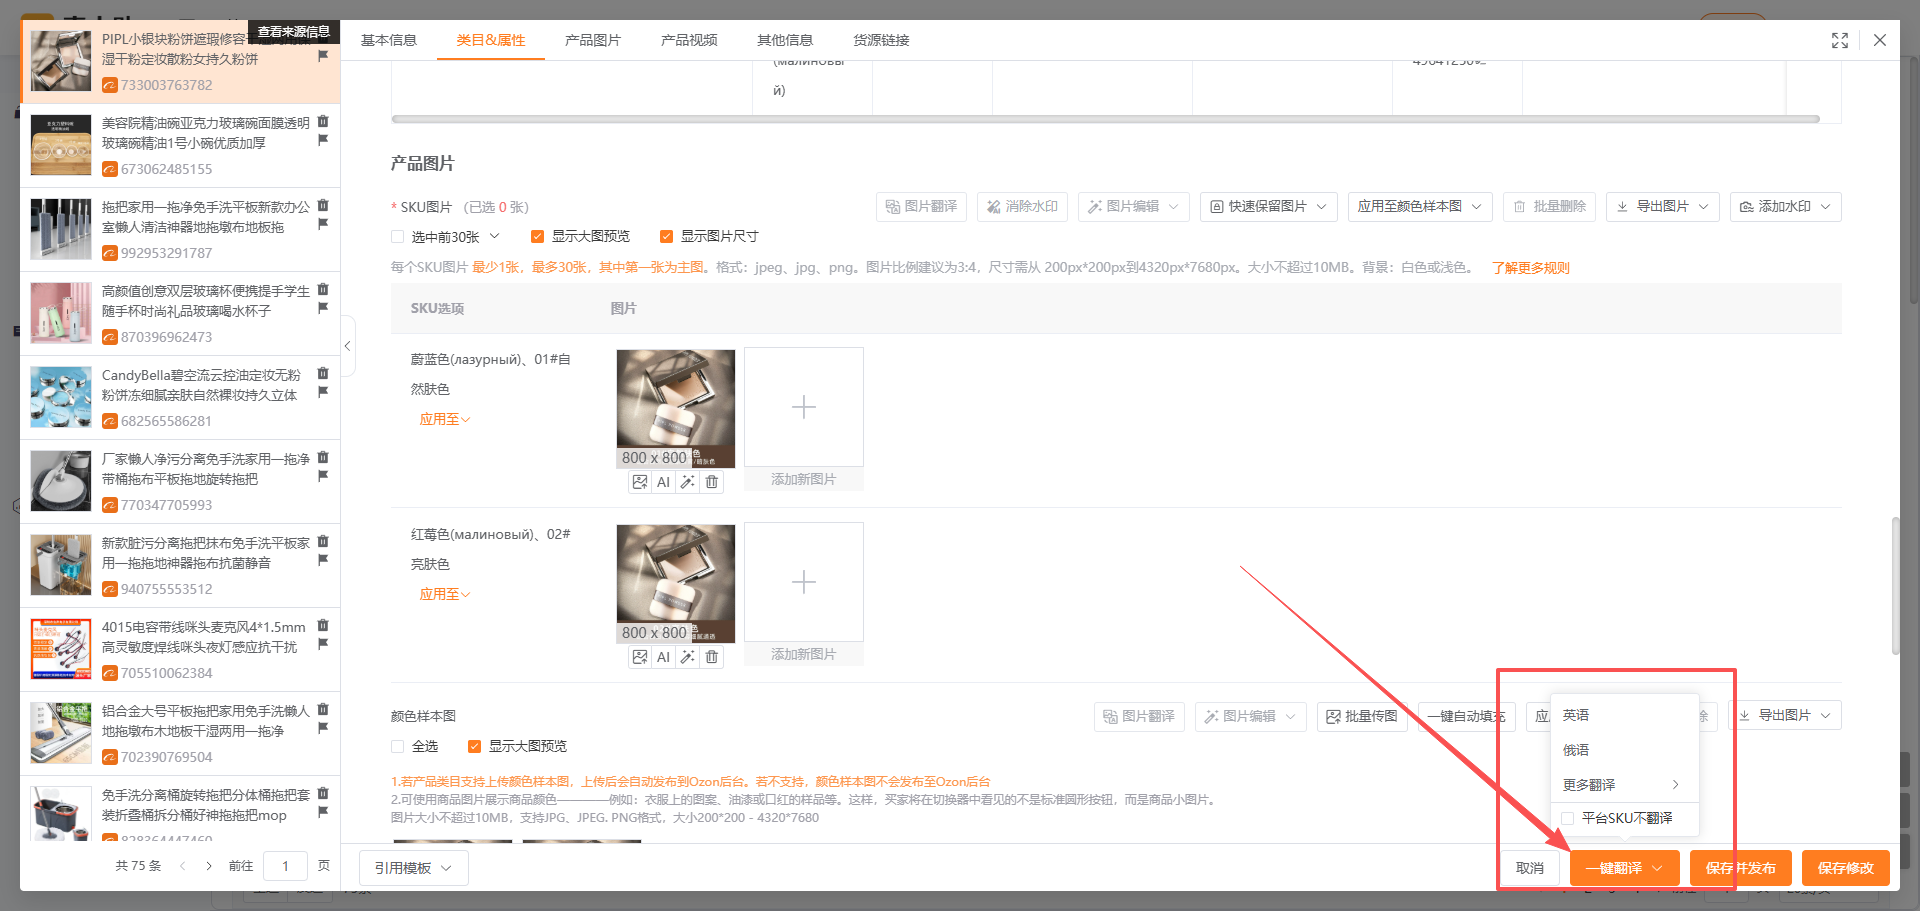Click AI tool under 蔚蓝色 SKU picture

coord(663,482)
